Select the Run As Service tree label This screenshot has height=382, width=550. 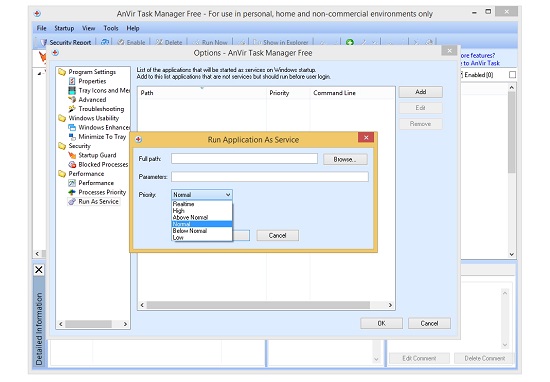click(x=98, y=201)
